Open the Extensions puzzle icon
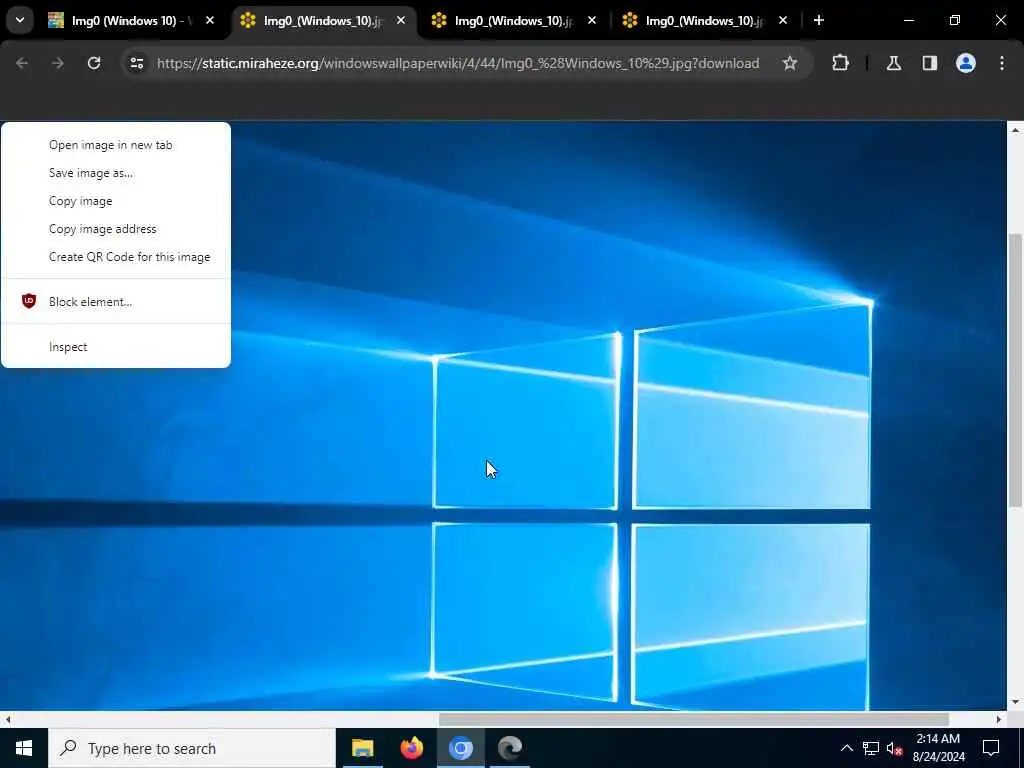The image size is (1024, 768). coord(840,63)
